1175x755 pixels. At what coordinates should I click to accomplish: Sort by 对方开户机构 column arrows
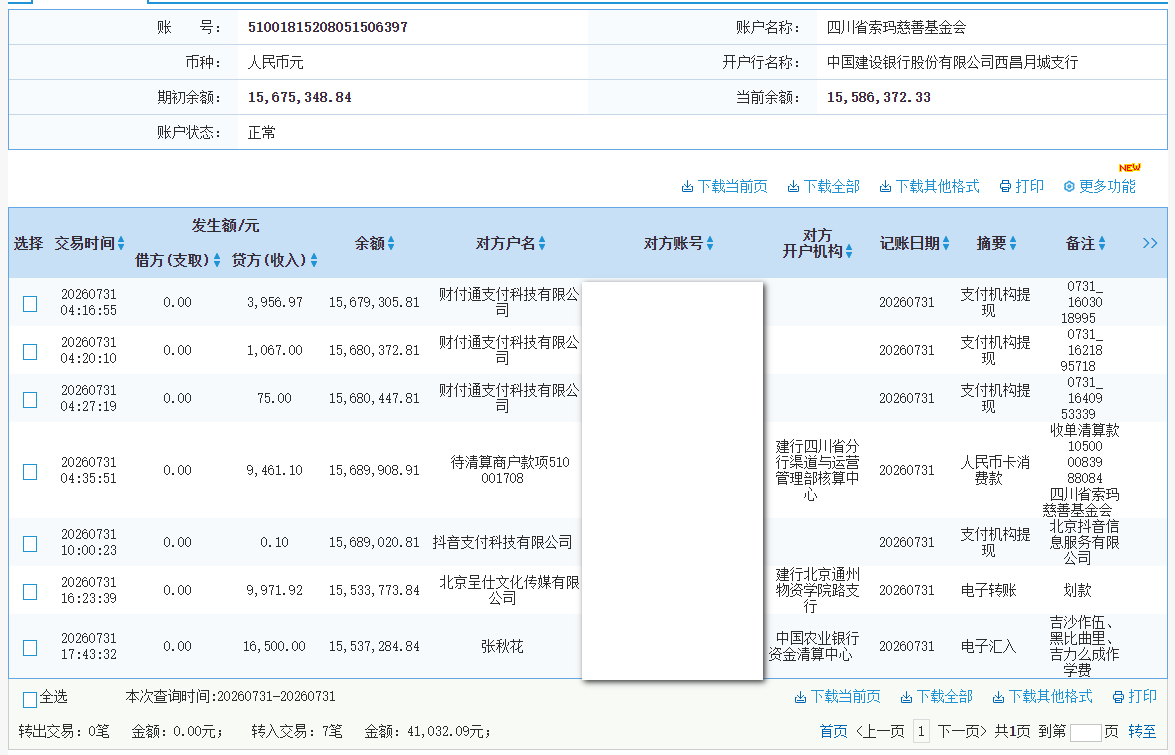pyautogui.click(x=849, y=252)
